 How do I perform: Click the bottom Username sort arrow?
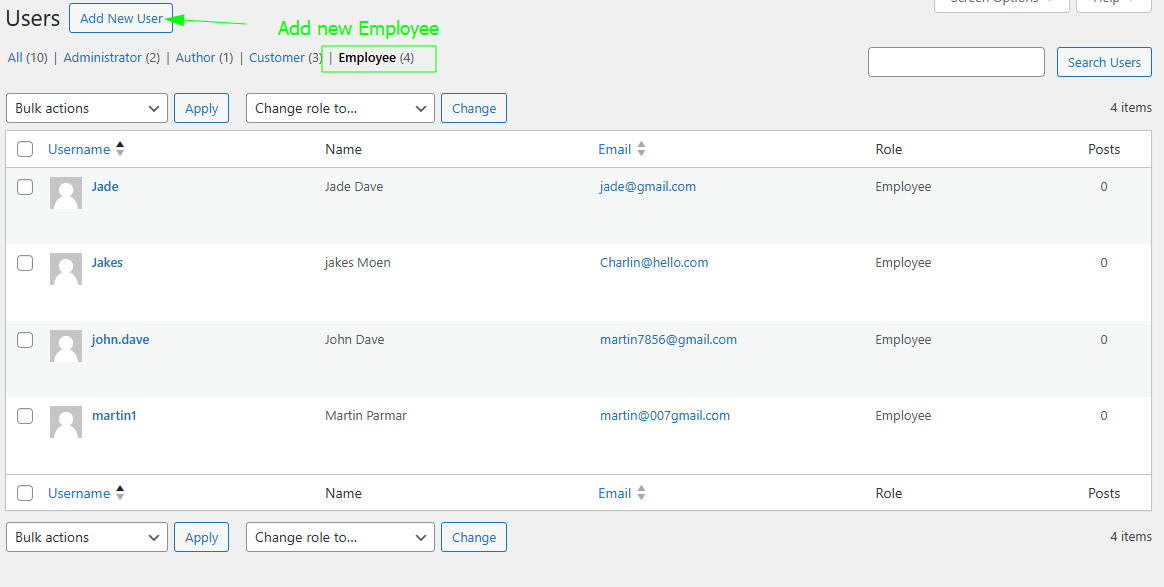click(120, 492)
